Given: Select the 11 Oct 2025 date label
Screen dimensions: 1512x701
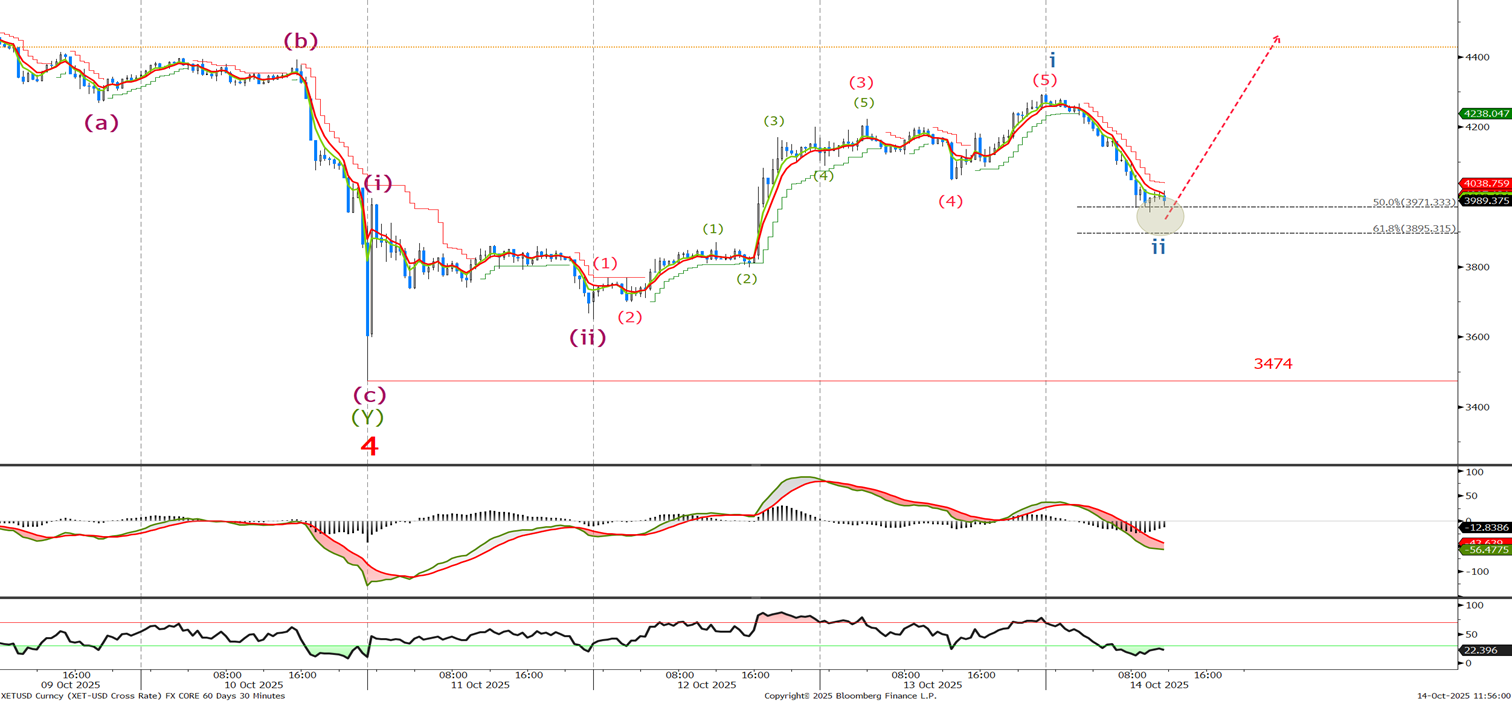Looking at the screenshot, I should [x=480, y=685].
